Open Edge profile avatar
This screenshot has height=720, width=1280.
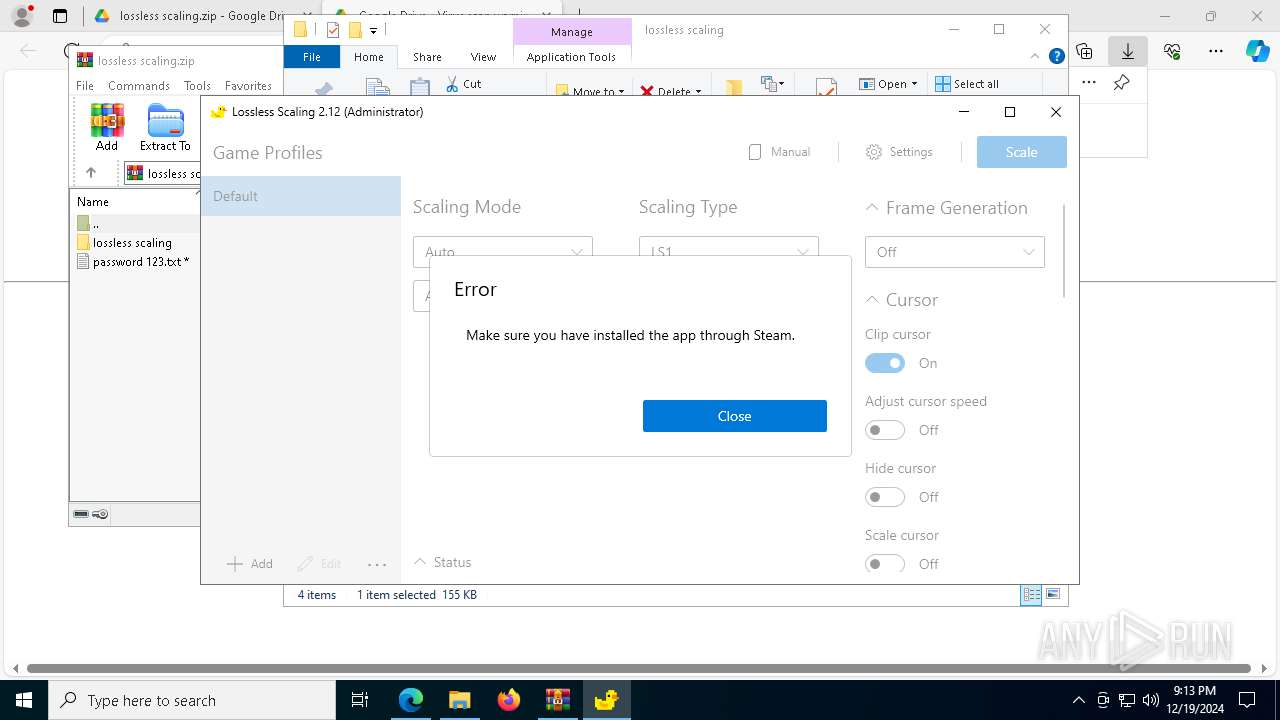coord(22,16)
